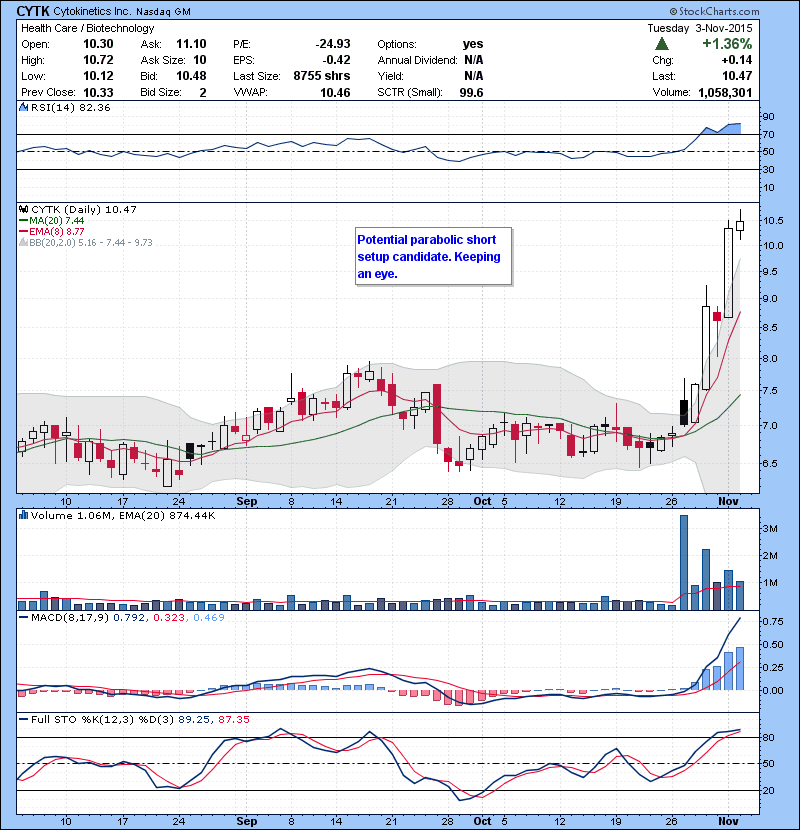Click the stochastic %D value 87.35

pyautogui.click(x=233, y=719)
